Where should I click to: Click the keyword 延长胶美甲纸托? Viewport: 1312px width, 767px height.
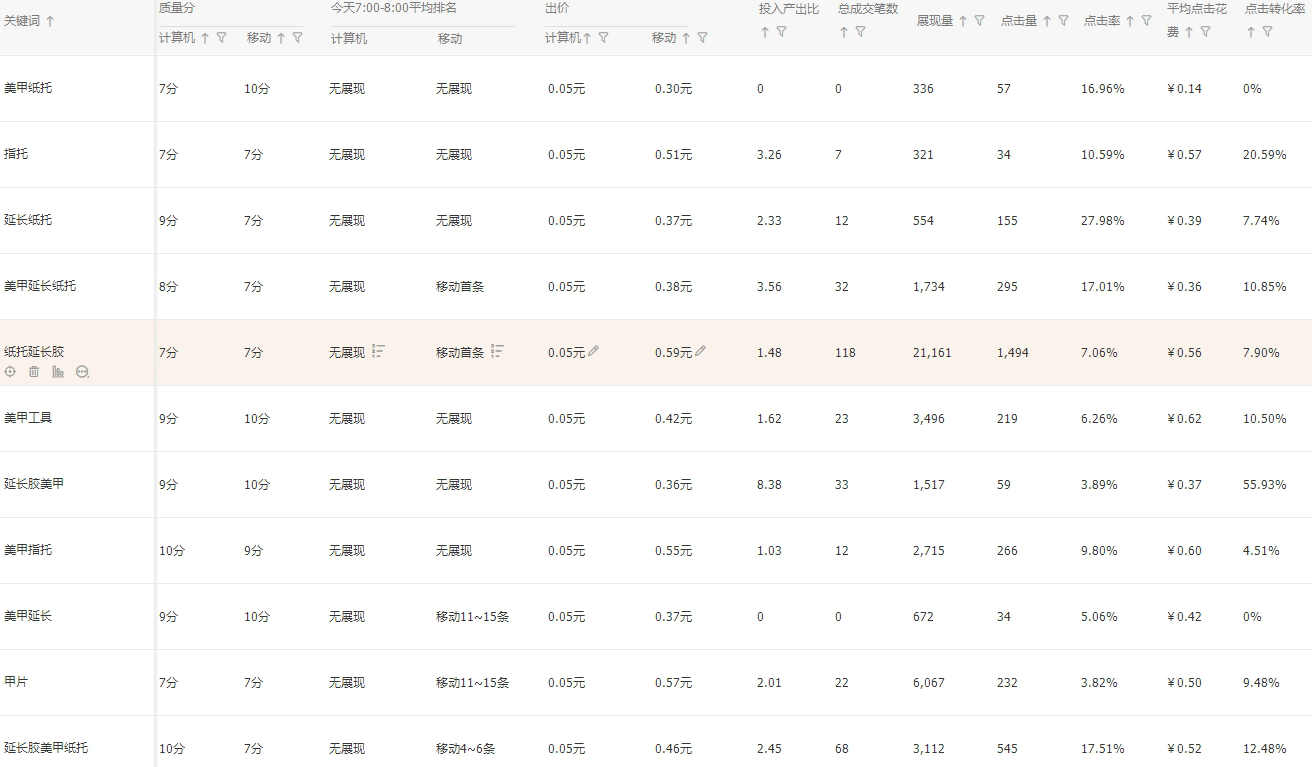(x=46, y=748)
